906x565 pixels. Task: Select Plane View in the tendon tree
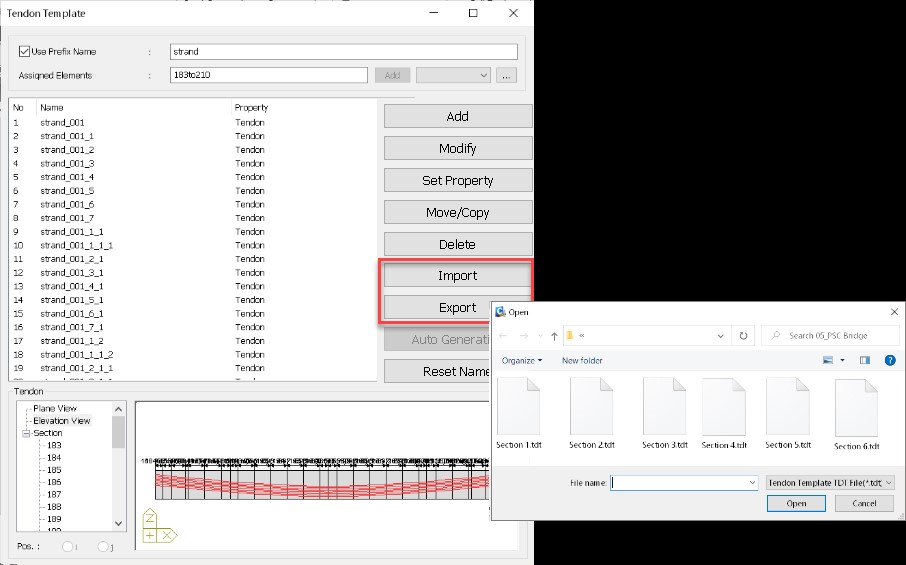55,408
